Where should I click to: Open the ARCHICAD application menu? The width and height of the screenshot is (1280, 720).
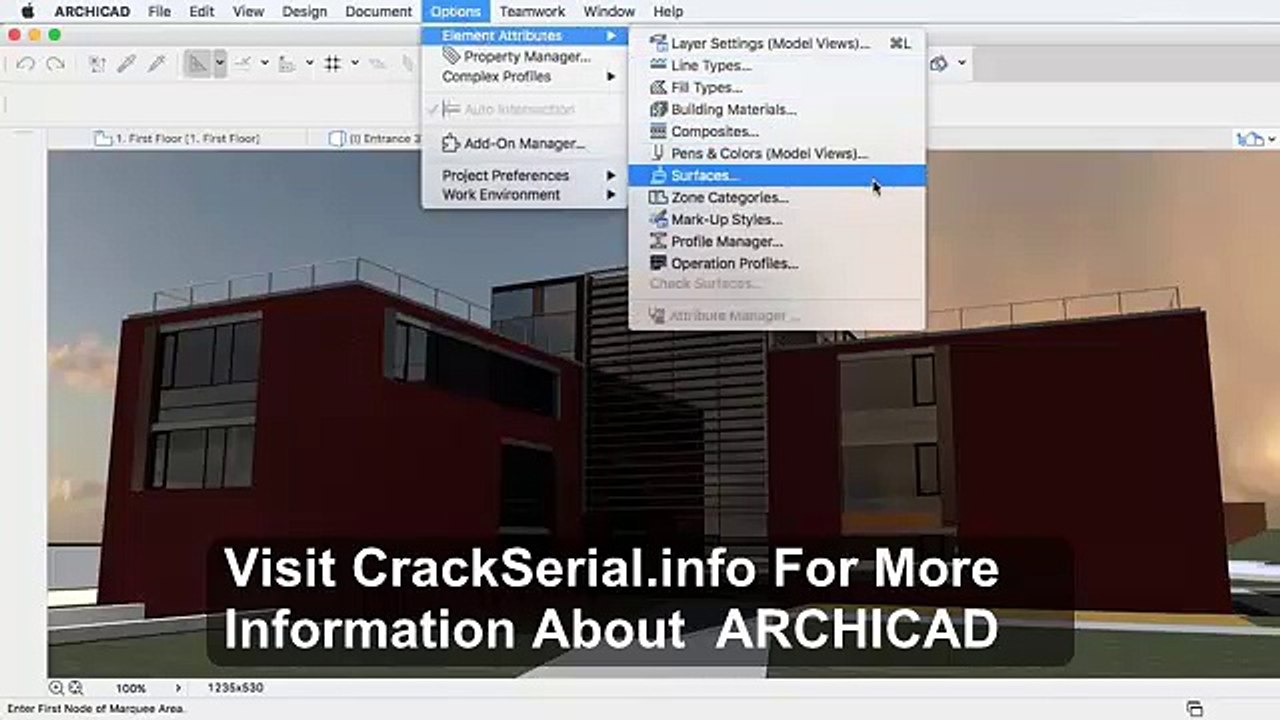coord(92,11)
